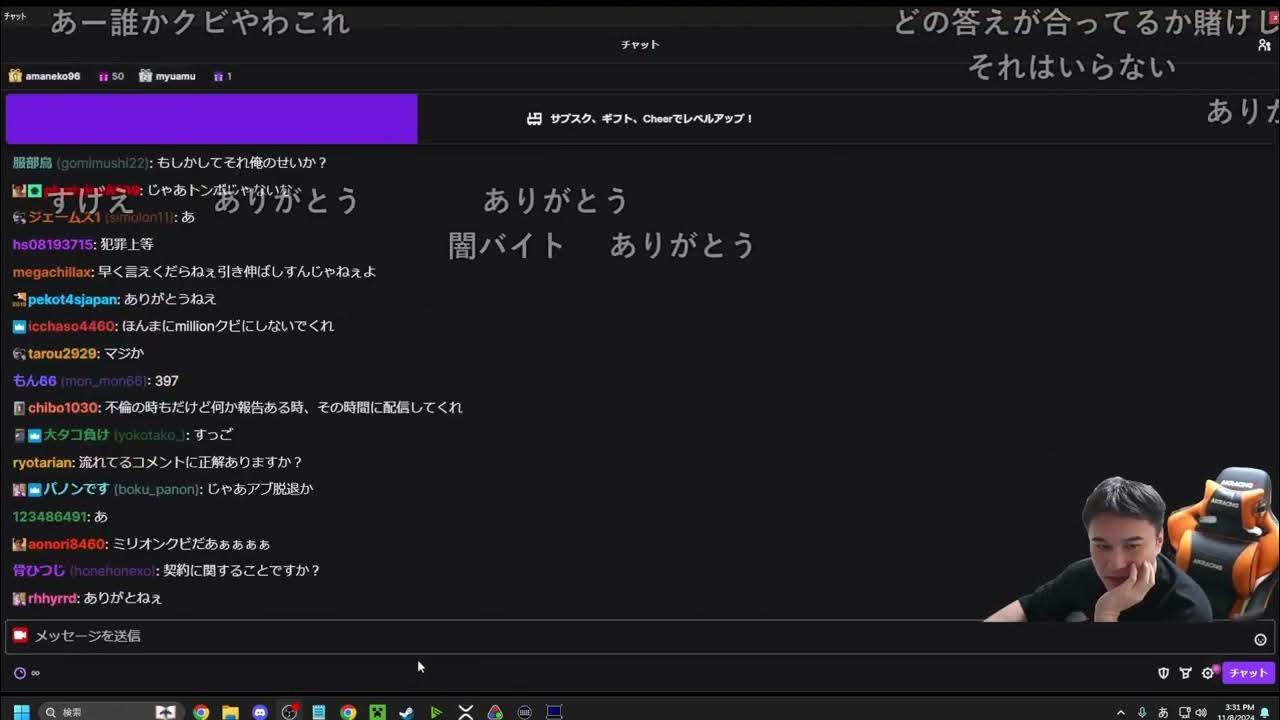Select message 契約に関することですか？

pyautogui.click(x=242, y=571)
